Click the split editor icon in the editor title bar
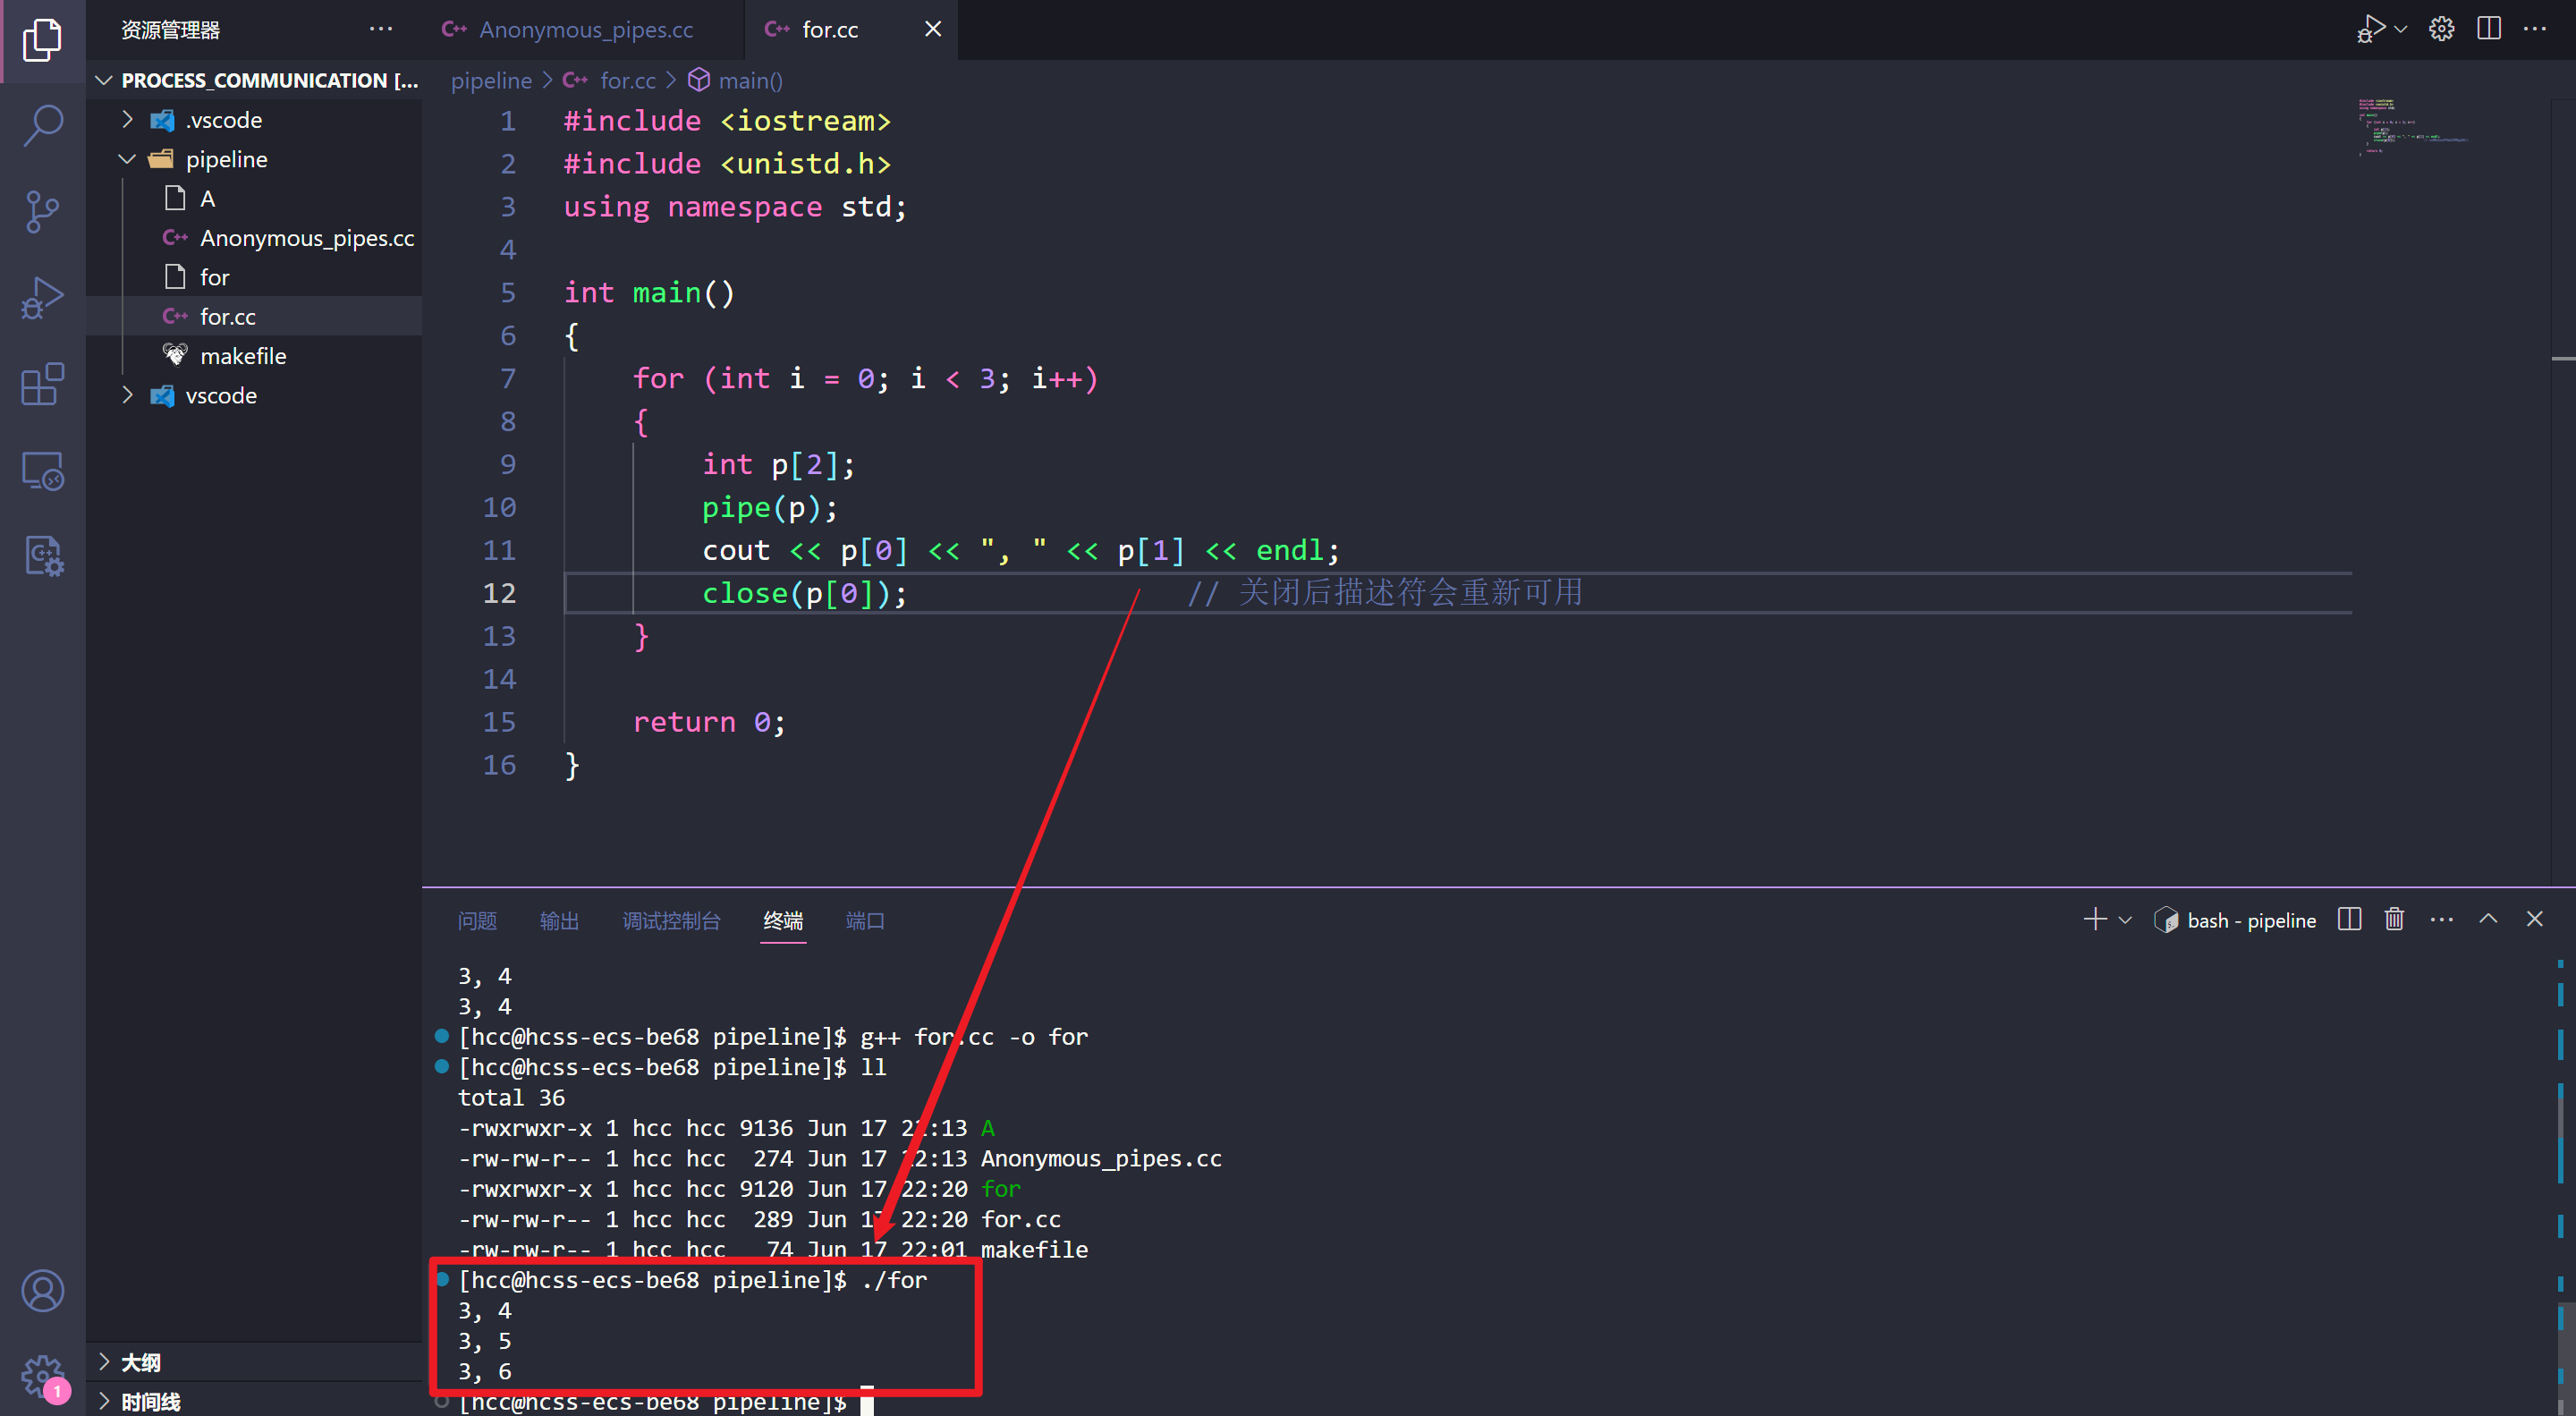Screen dimensions: 2576x1416 point(2488,29)
